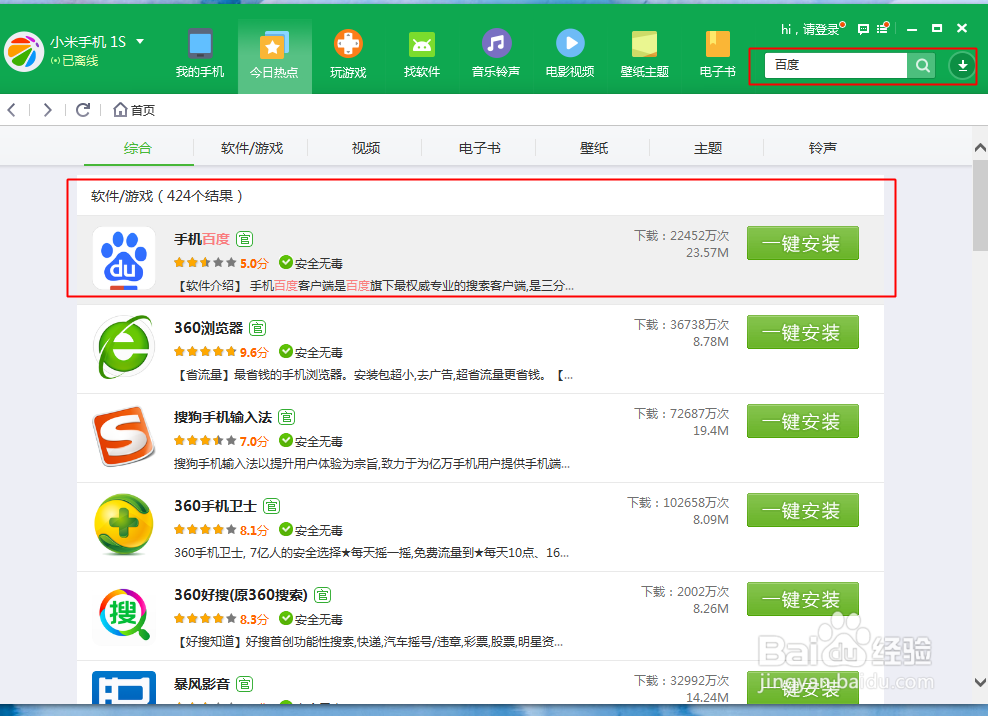Open the 找软件 (Find Software) section
The image size is (988, 716).
pyautogui.click(x=421, y=55)
